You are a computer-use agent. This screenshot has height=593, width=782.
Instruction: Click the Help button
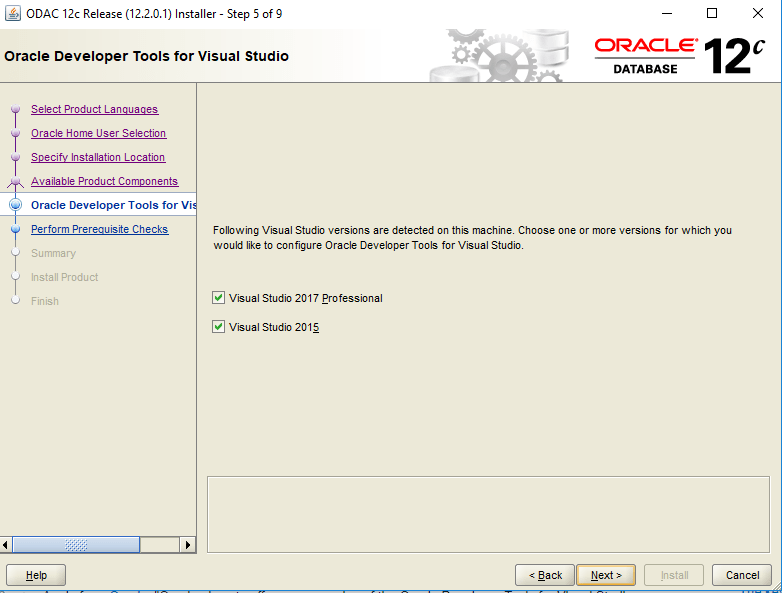[36, 575]
